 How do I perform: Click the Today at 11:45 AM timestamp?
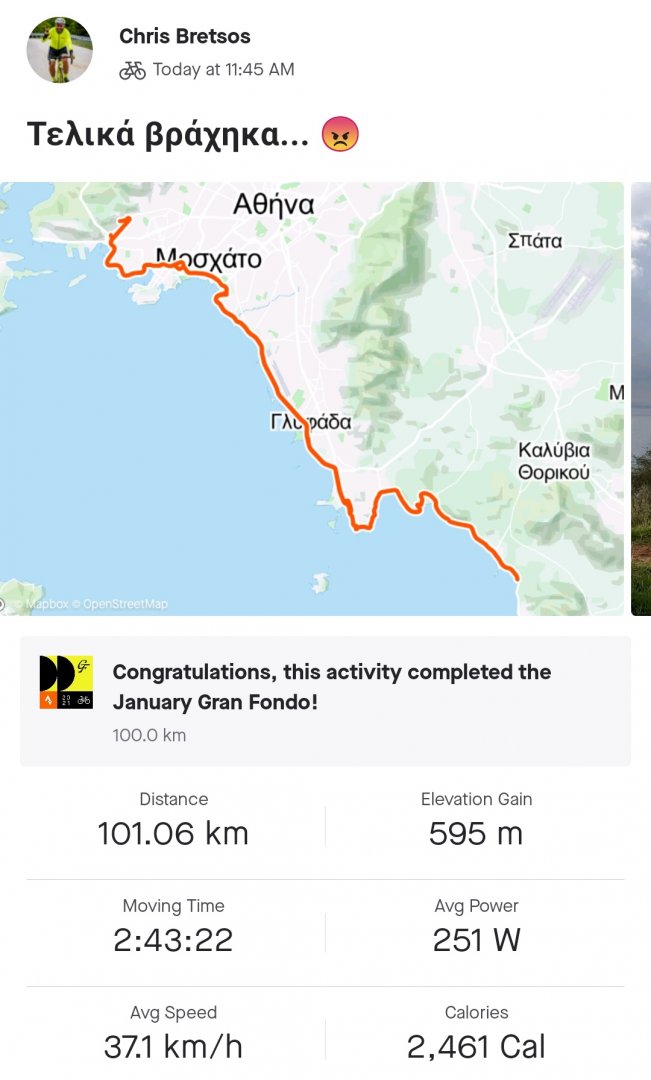click(x=223, y=70)
